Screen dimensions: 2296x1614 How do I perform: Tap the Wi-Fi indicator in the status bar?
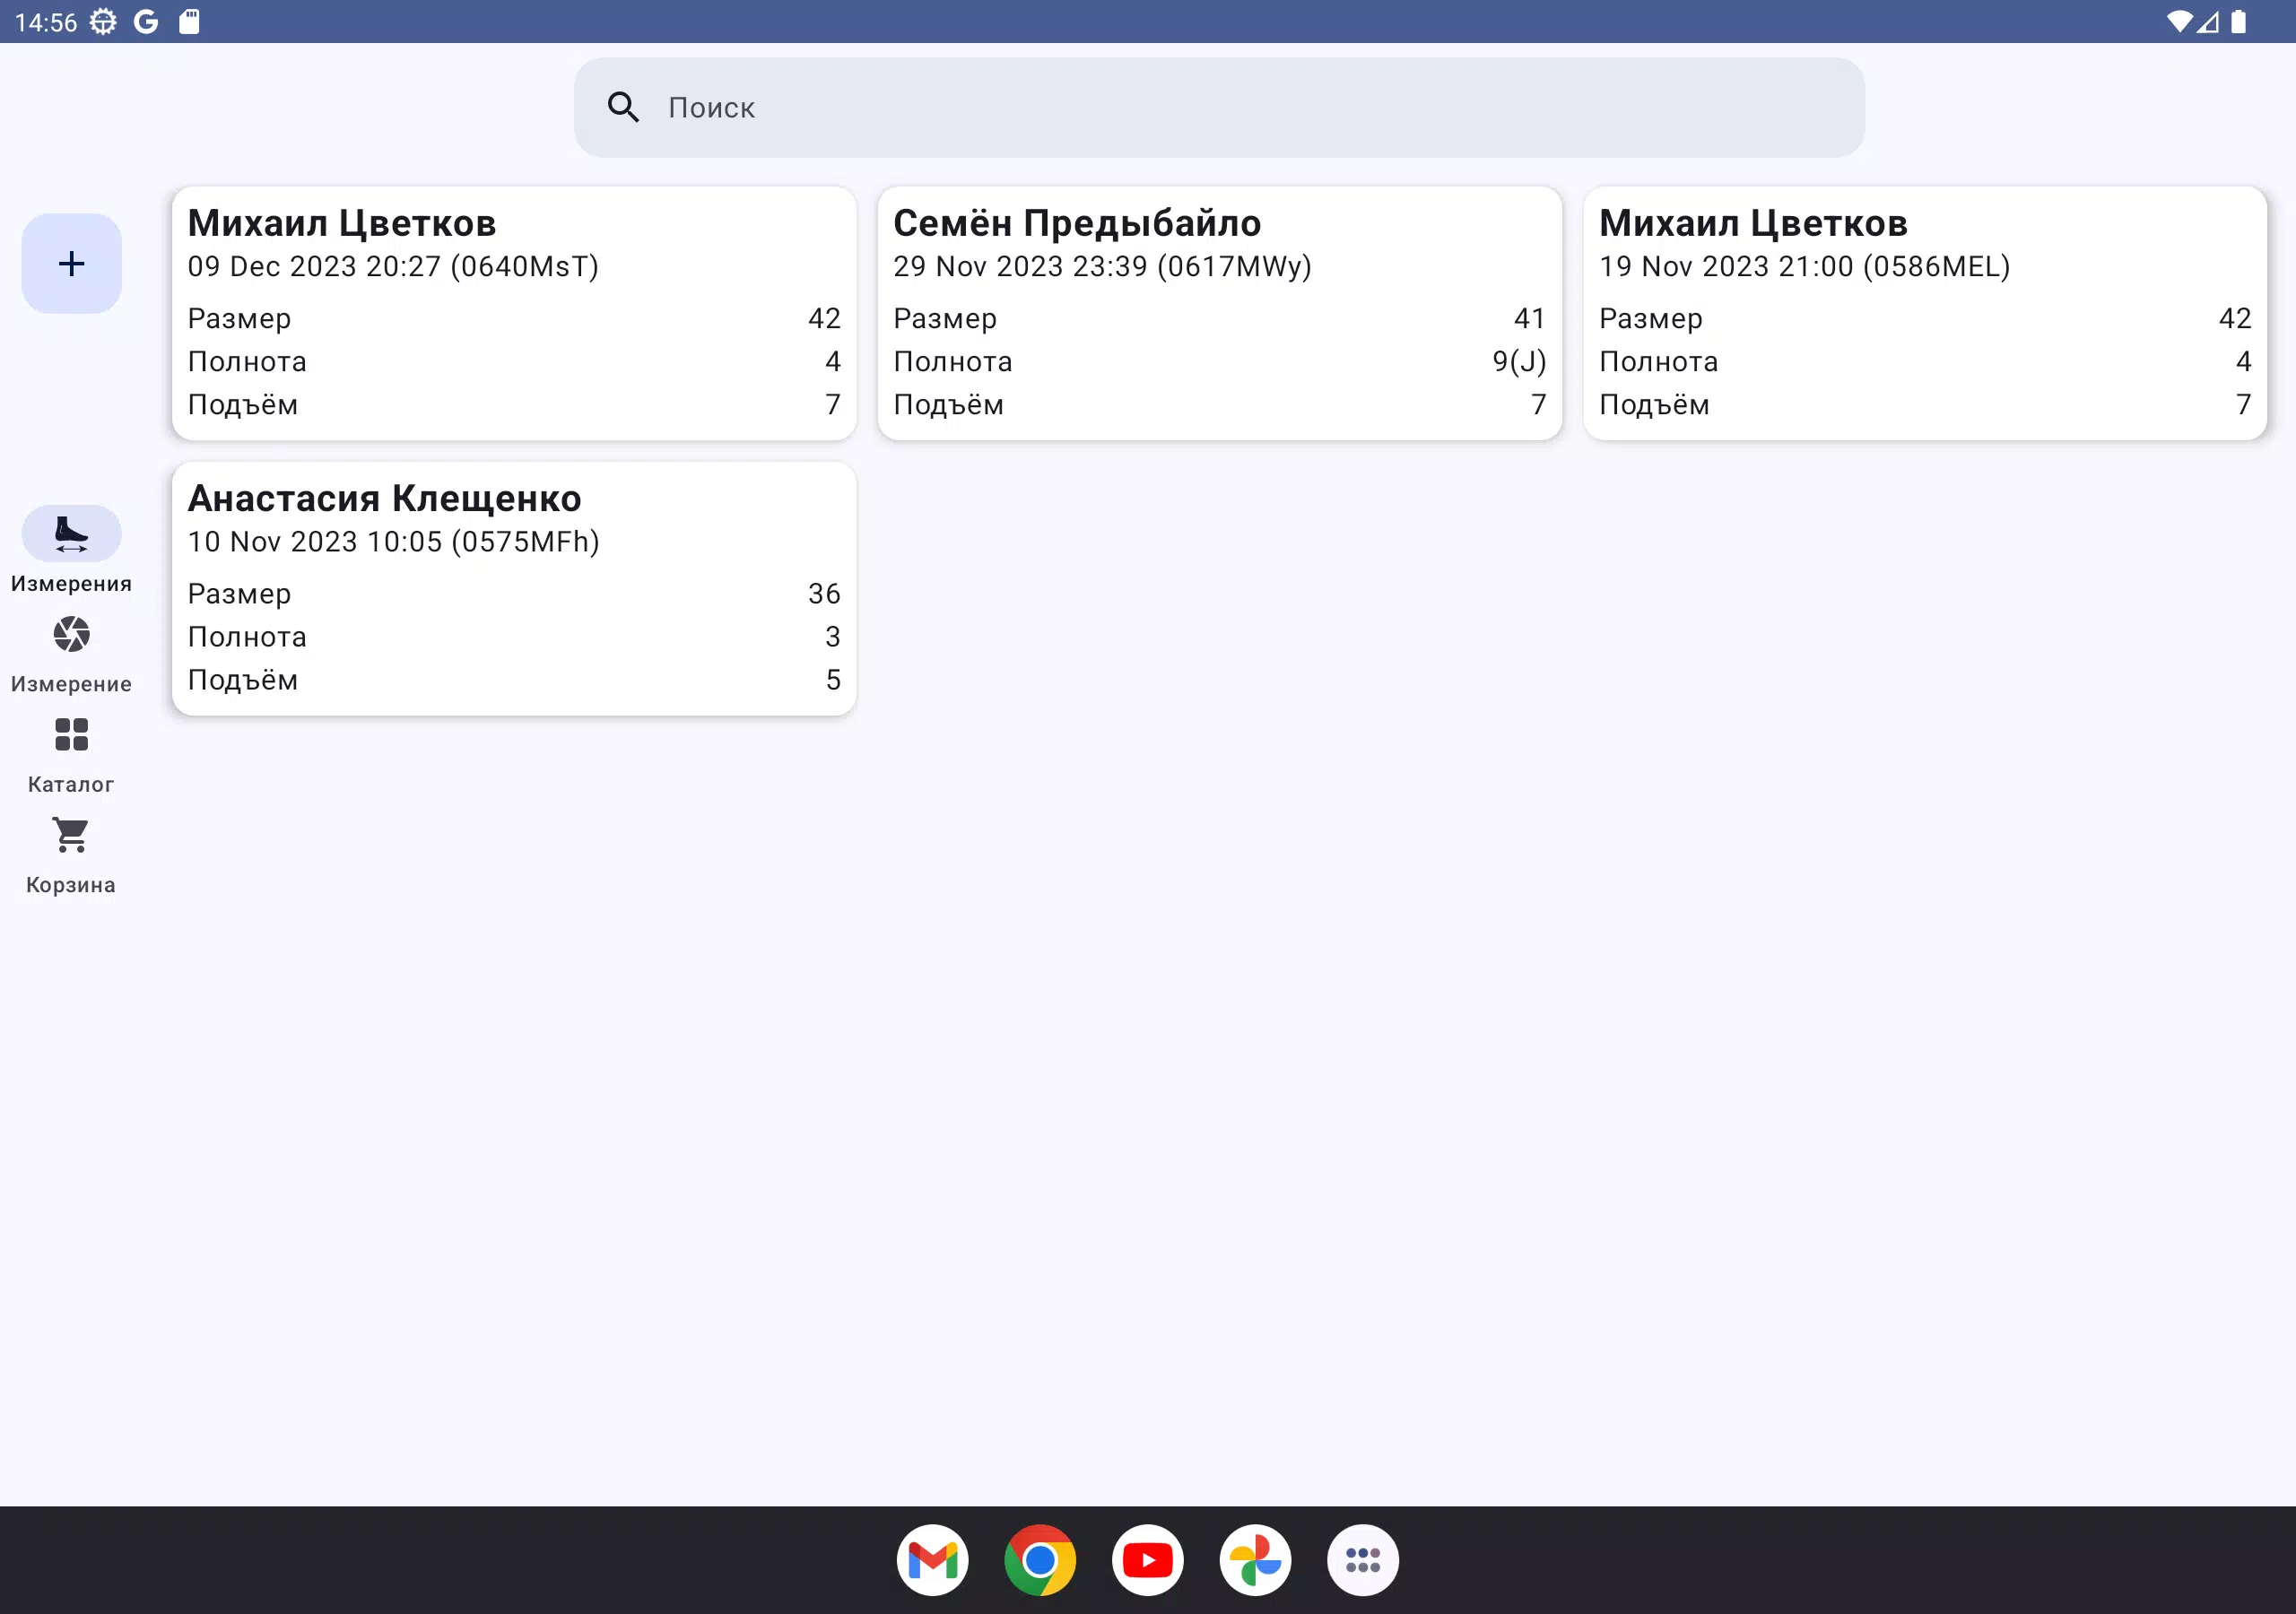pyautogui.click(x=2180, y=20)
